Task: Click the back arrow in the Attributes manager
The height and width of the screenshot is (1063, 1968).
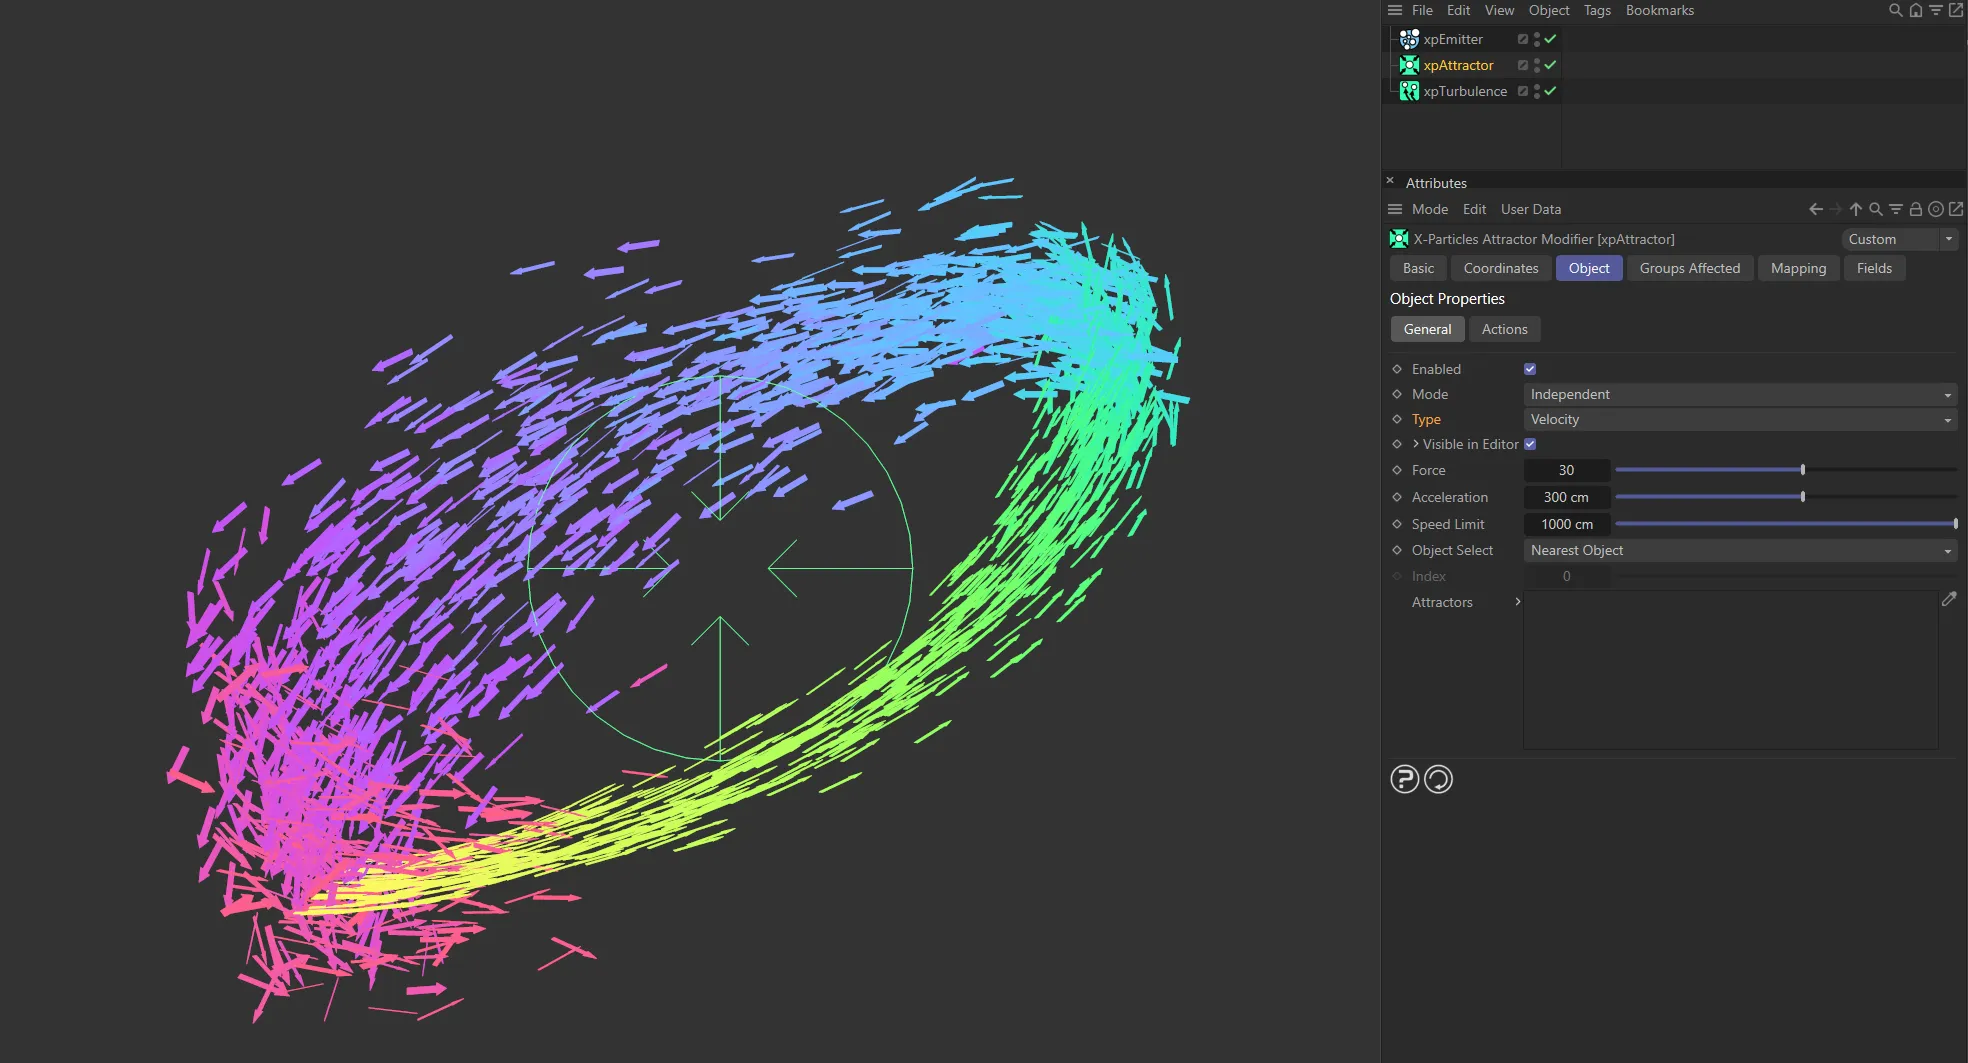Action: (1815, 209)
